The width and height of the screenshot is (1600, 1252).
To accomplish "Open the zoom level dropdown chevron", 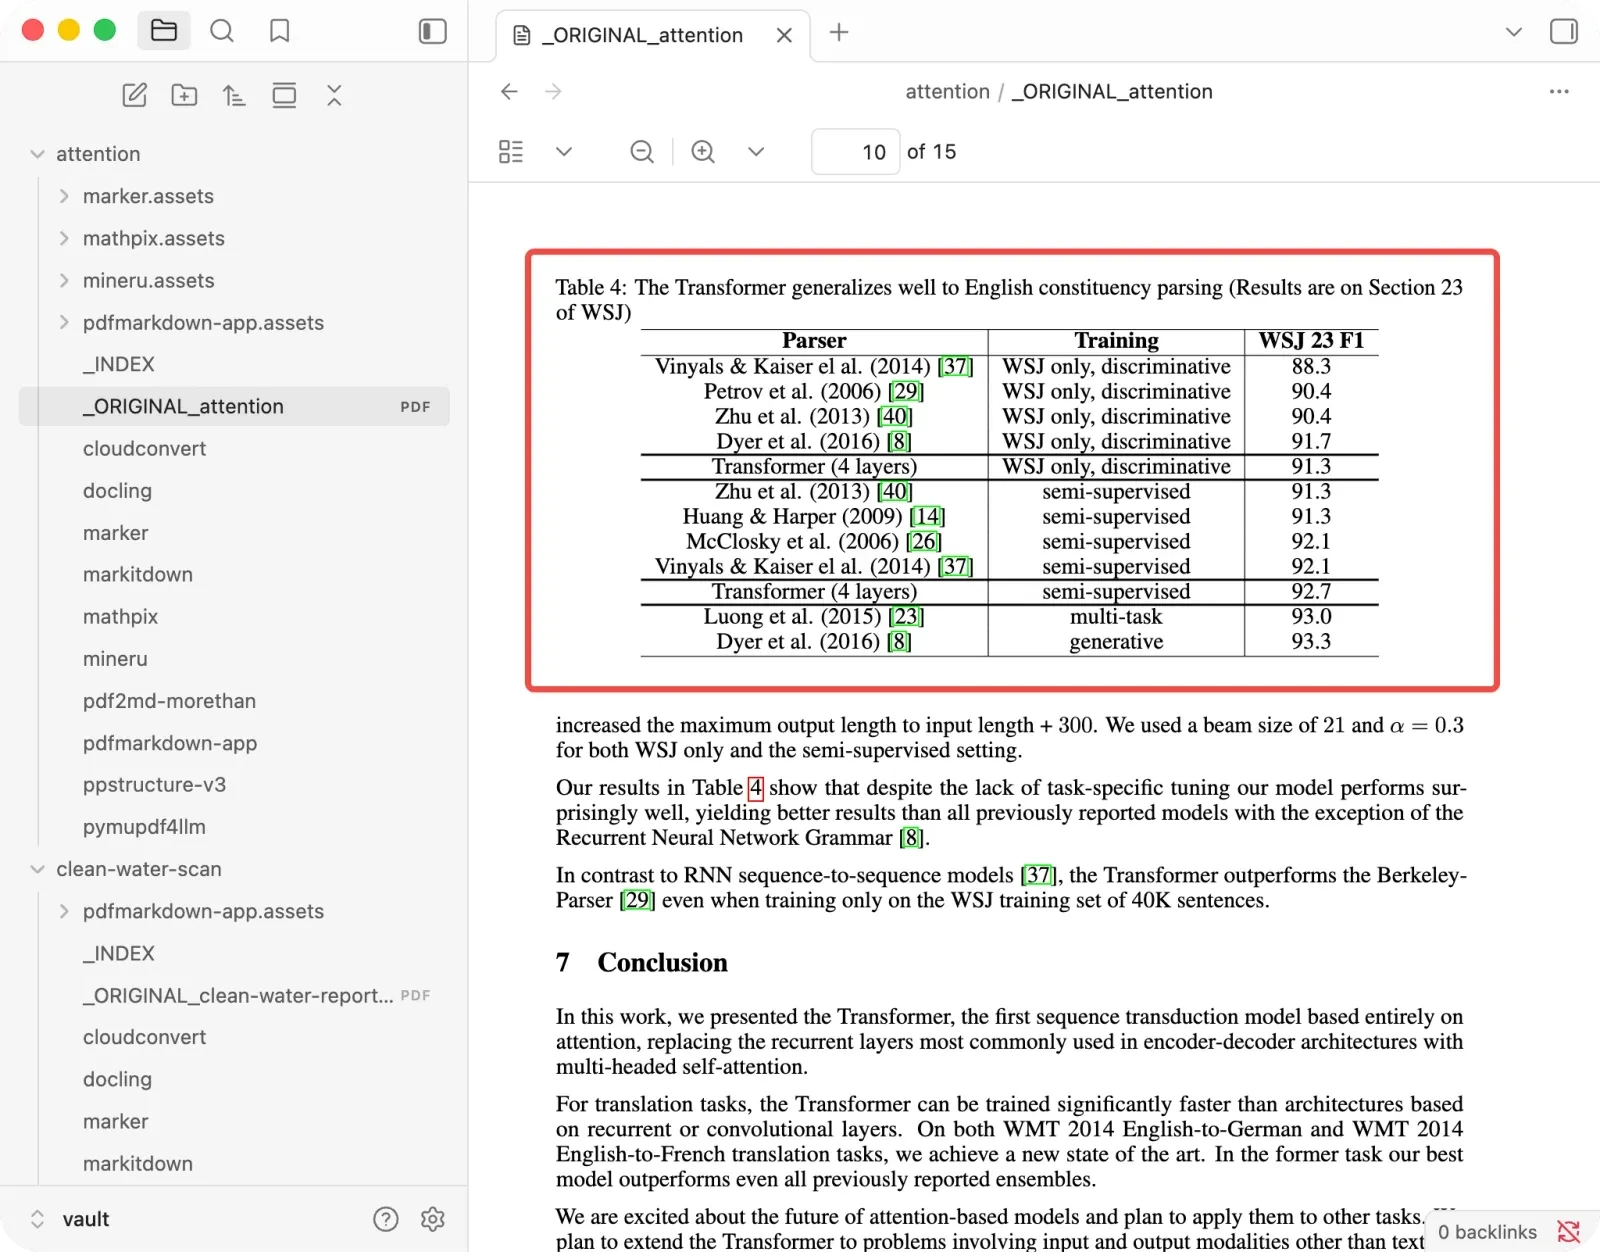I will pos(756,152).
